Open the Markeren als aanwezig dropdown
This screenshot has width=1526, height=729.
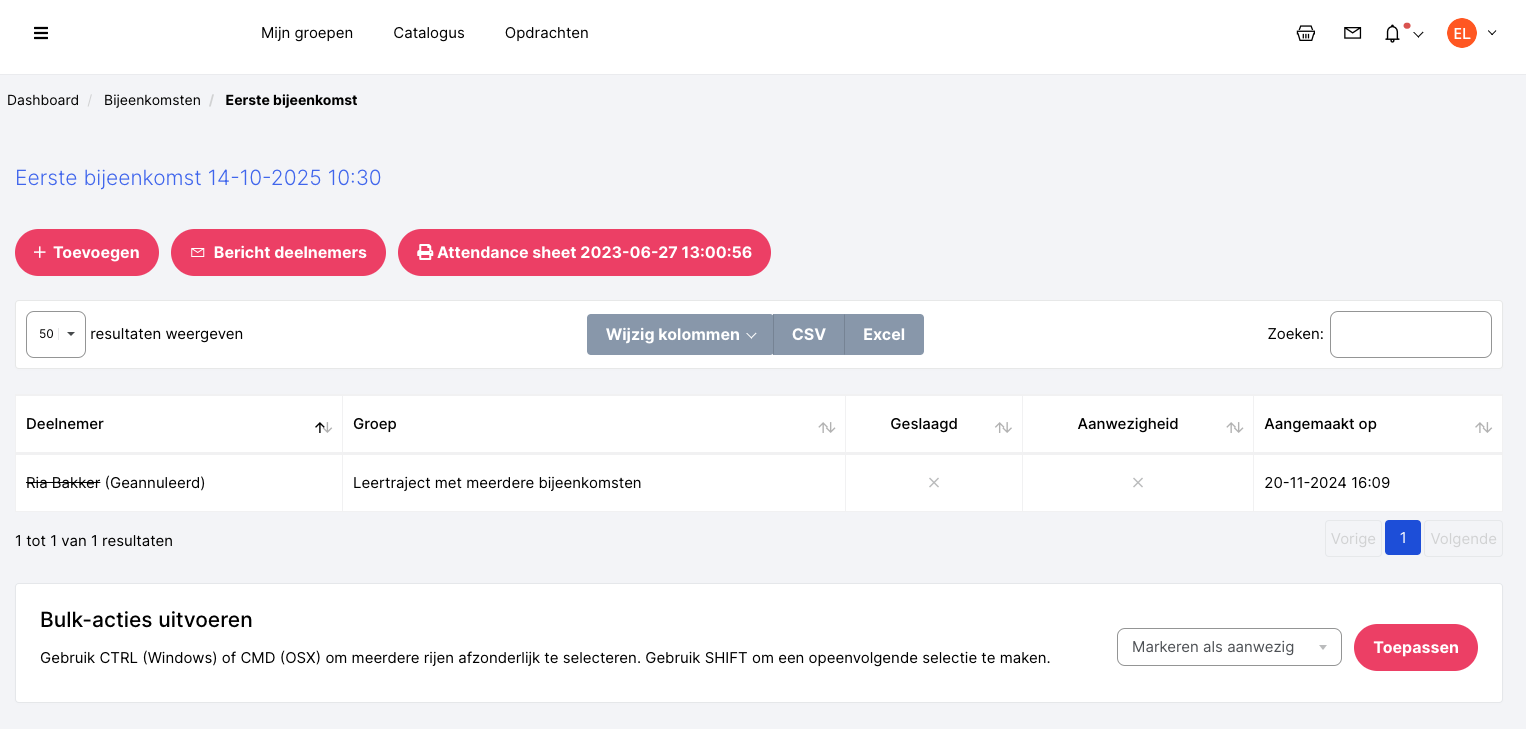[1228, 647]
